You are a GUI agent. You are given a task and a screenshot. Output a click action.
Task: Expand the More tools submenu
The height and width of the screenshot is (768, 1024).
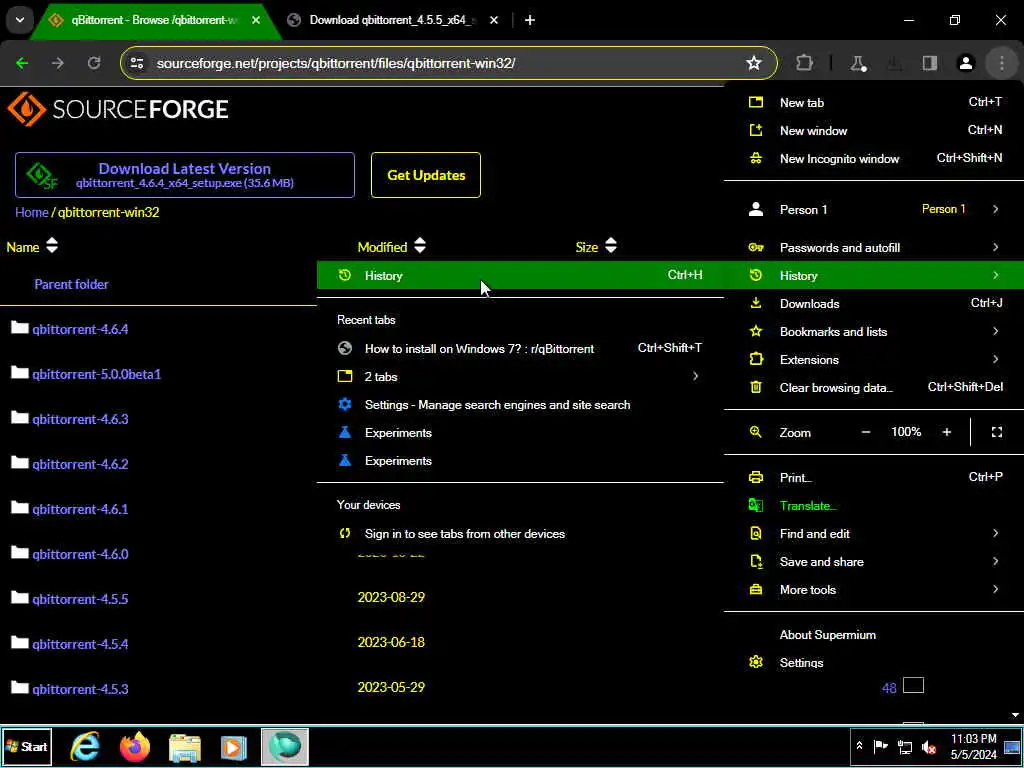(874, 590)
